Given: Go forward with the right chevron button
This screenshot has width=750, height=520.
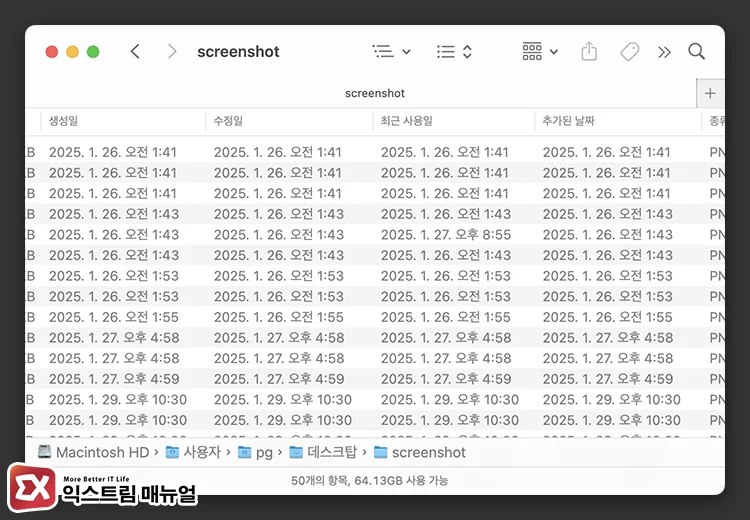Looking at the screenshot, I should tap(172, 51).
